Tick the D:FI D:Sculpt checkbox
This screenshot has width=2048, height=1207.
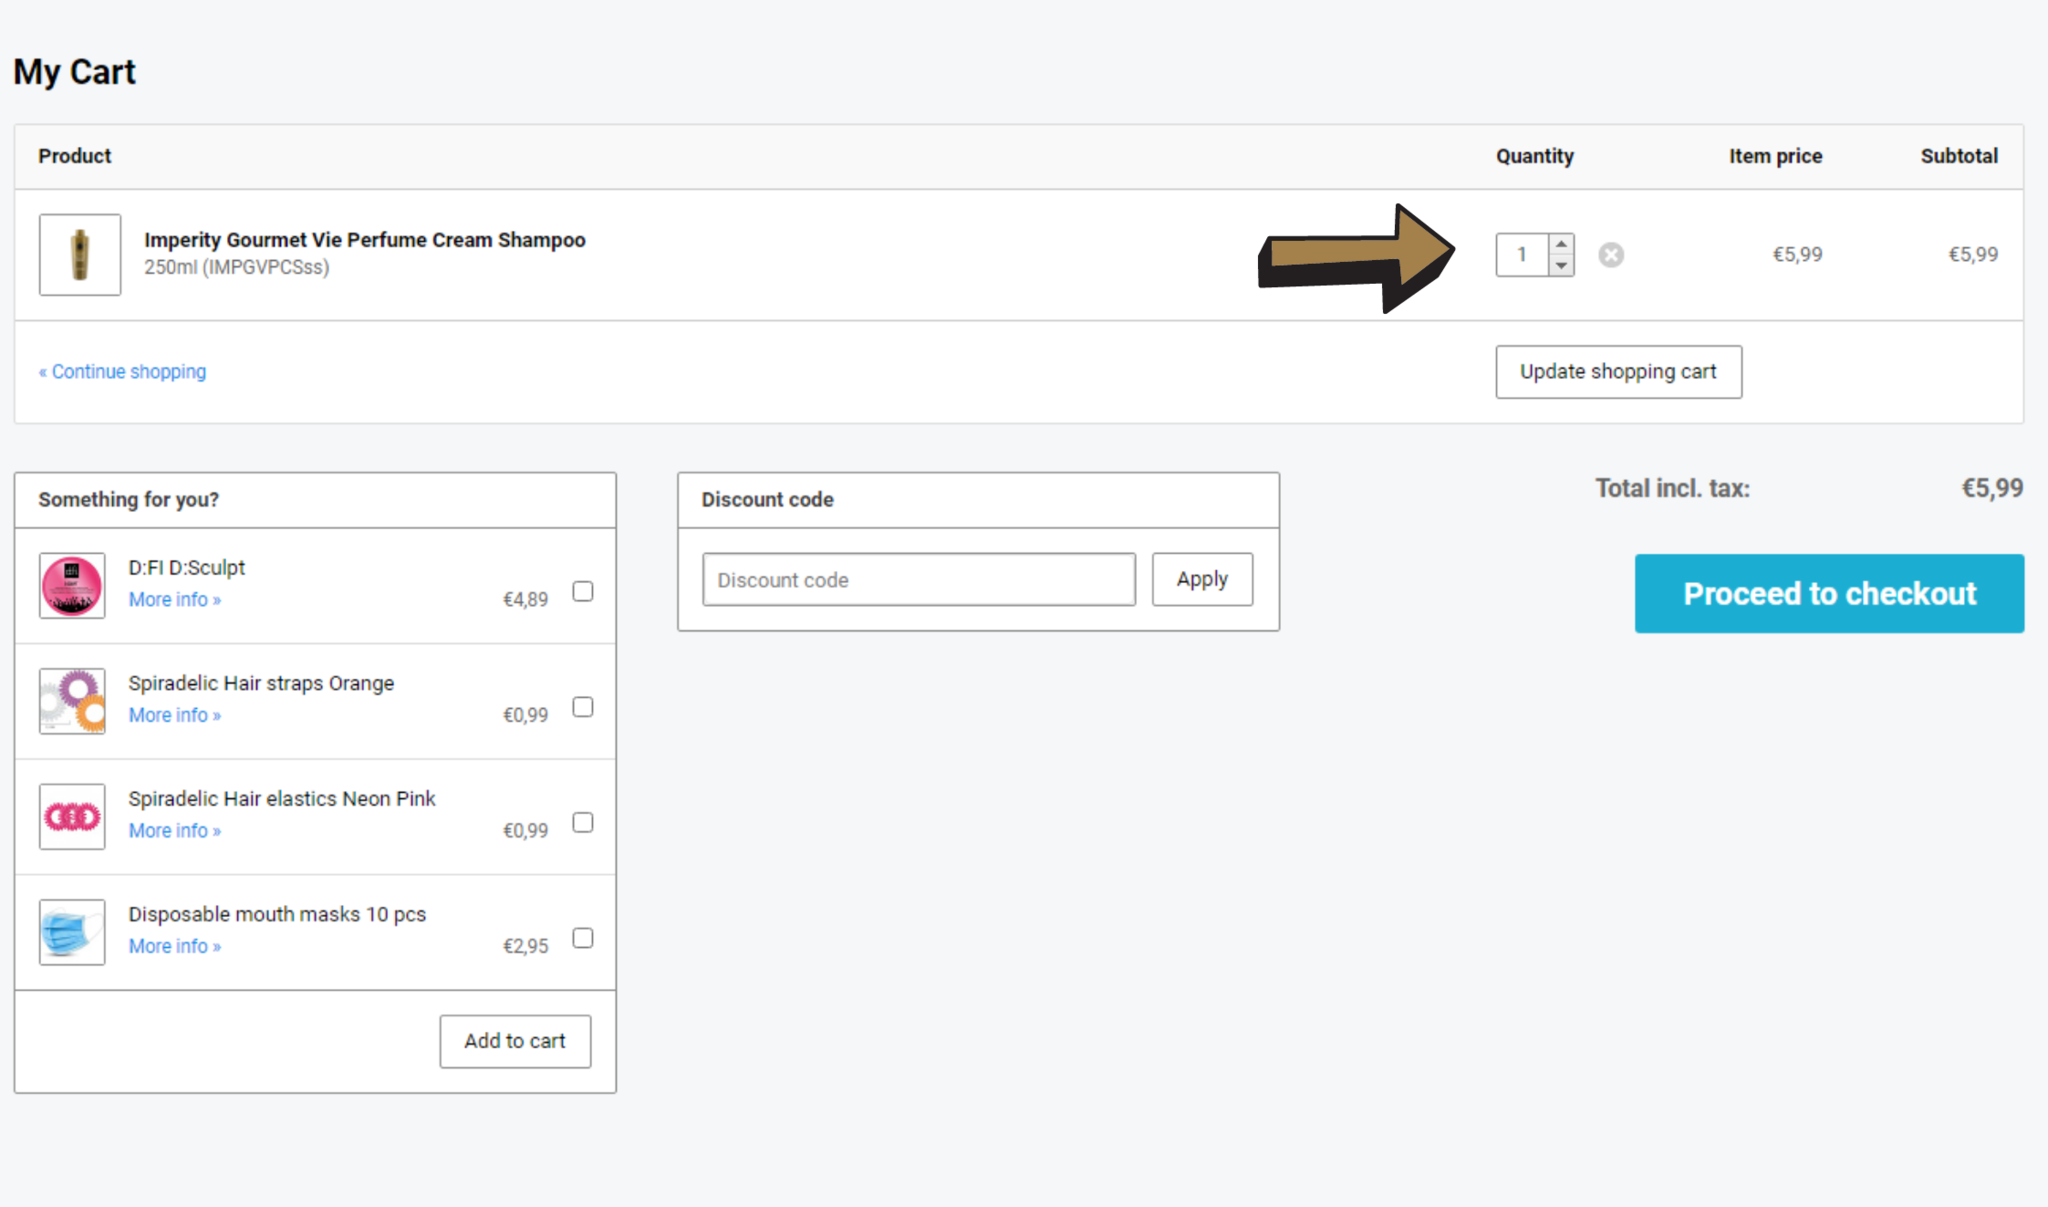[583, 591]
